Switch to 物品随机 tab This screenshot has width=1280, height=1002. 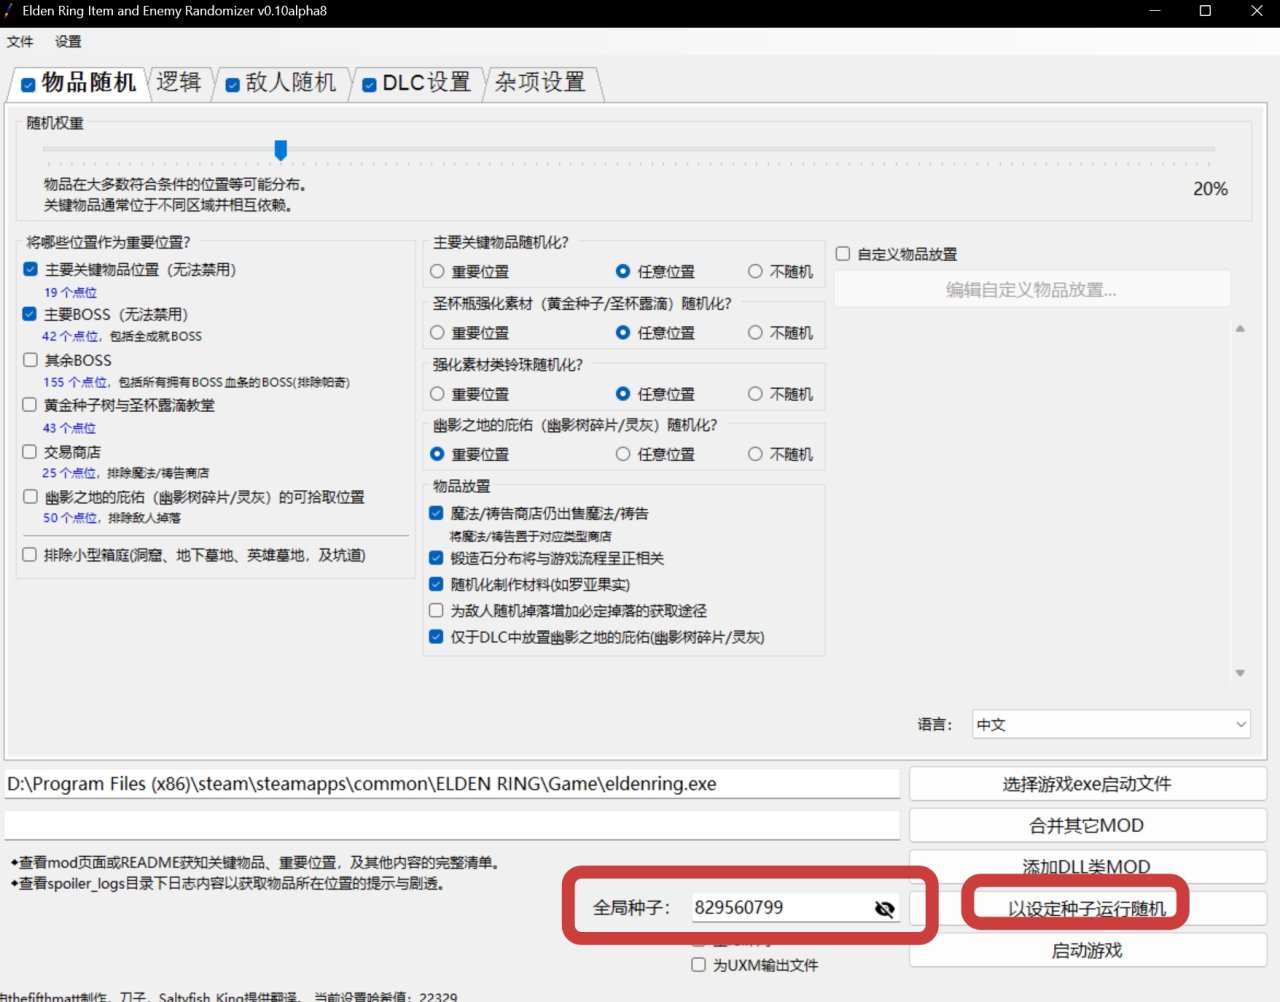78,83
